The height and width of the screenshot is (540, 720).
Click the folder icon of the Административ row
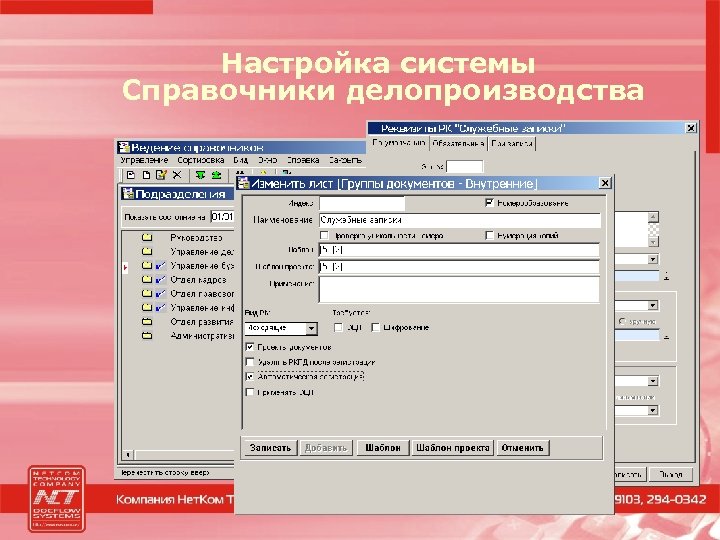click(147, 336)
